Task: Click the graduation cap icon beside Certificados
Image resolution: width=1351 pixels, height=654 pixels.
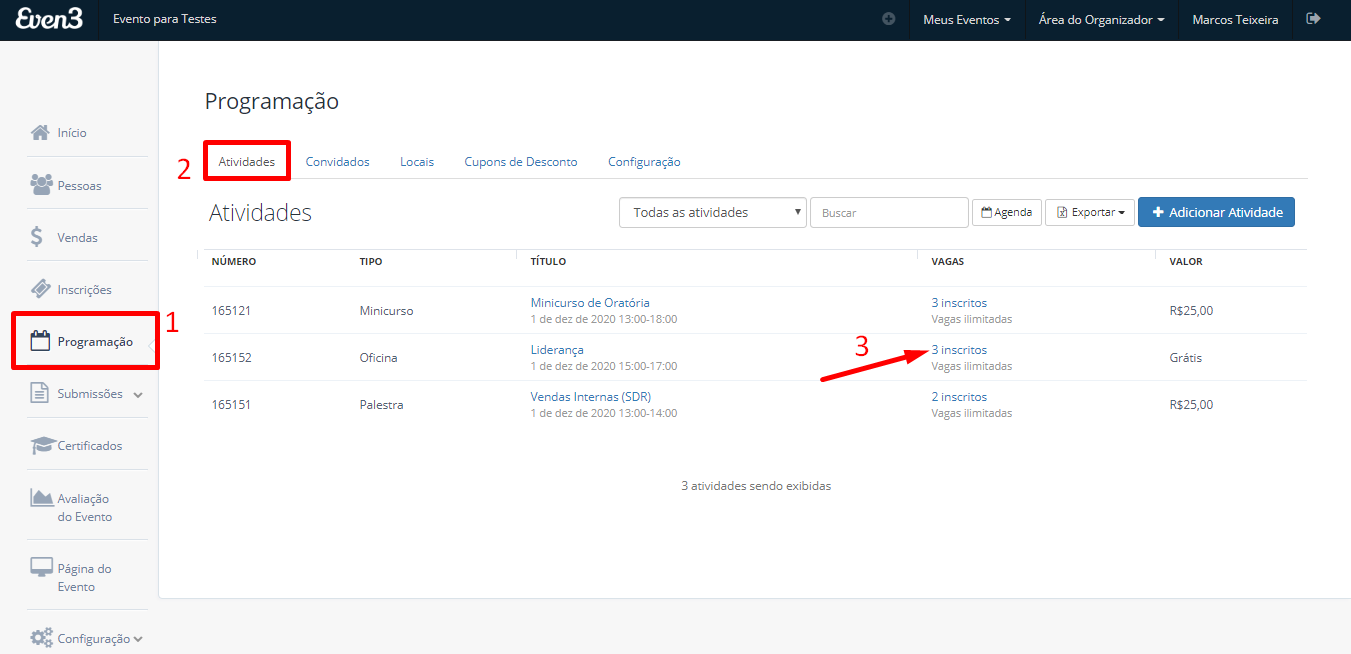Action: point(42,445)
